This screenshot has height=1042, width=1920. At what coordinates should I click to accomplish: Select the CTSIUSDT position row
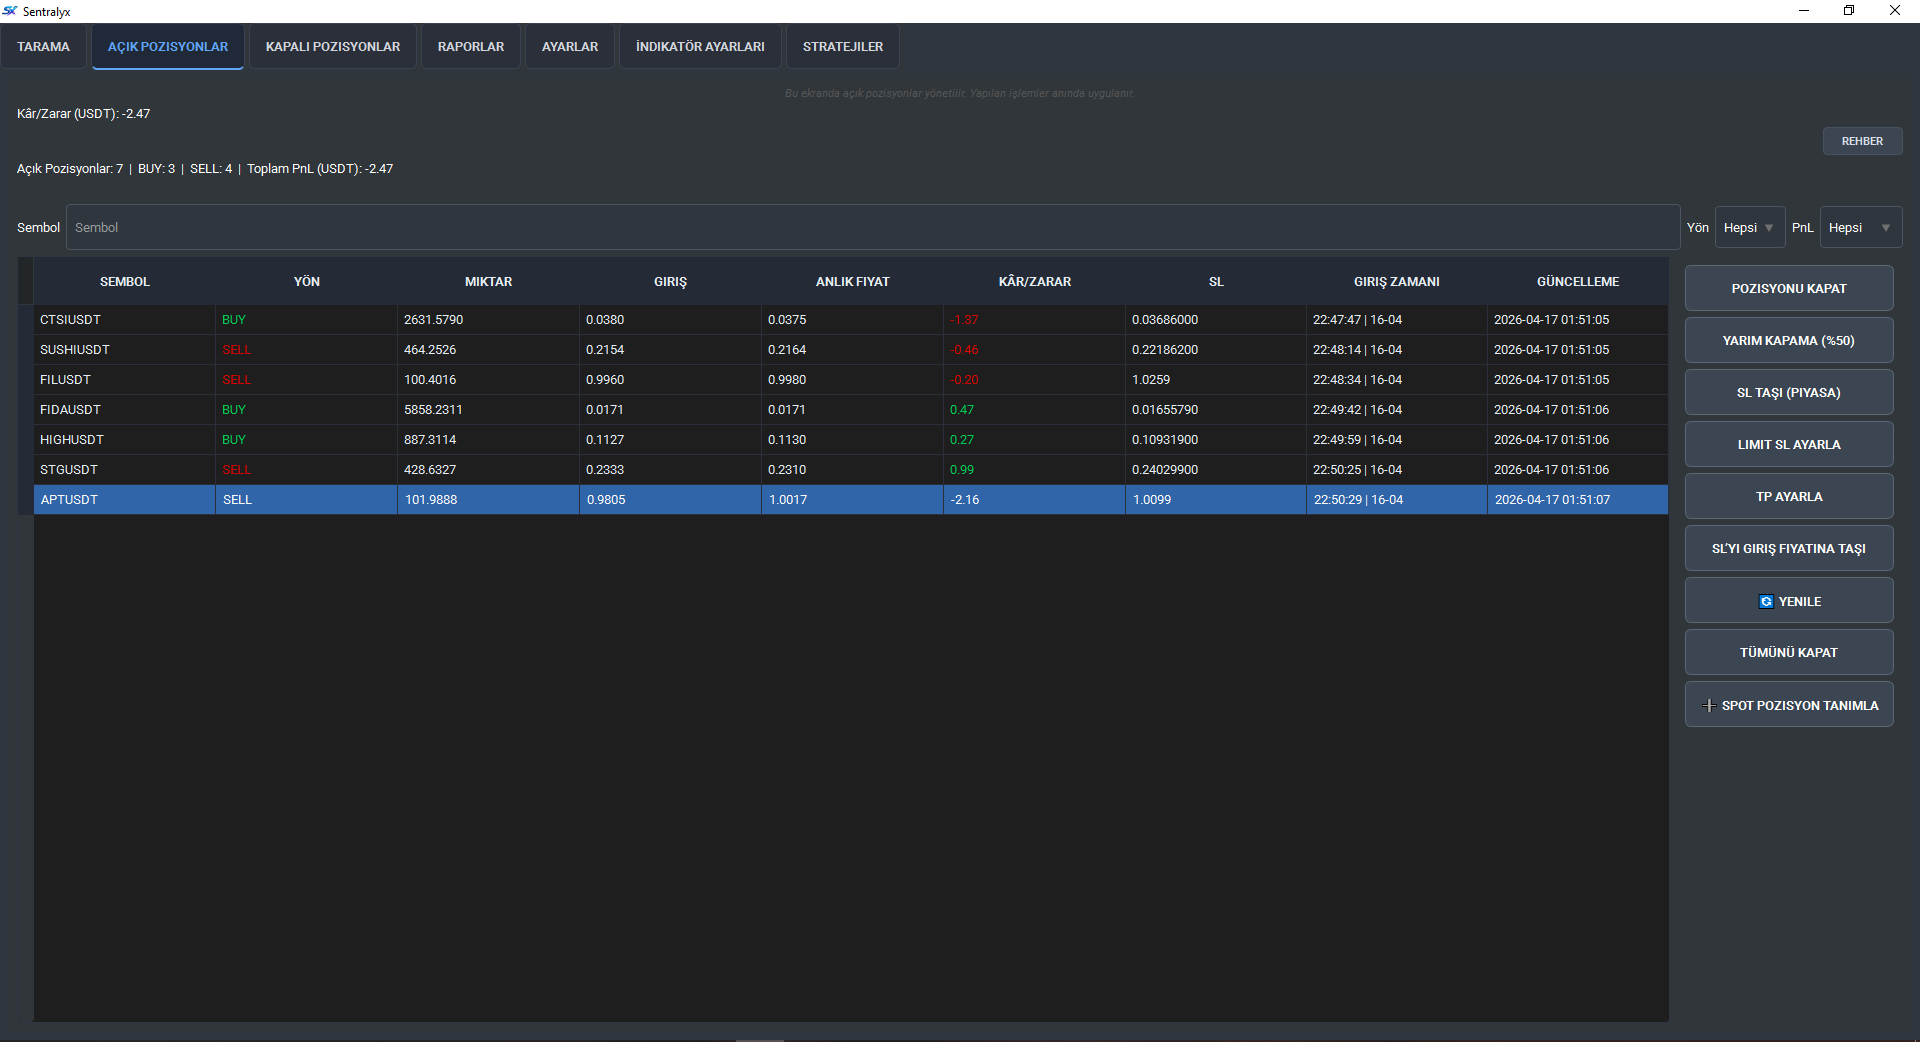coord(124,320)
